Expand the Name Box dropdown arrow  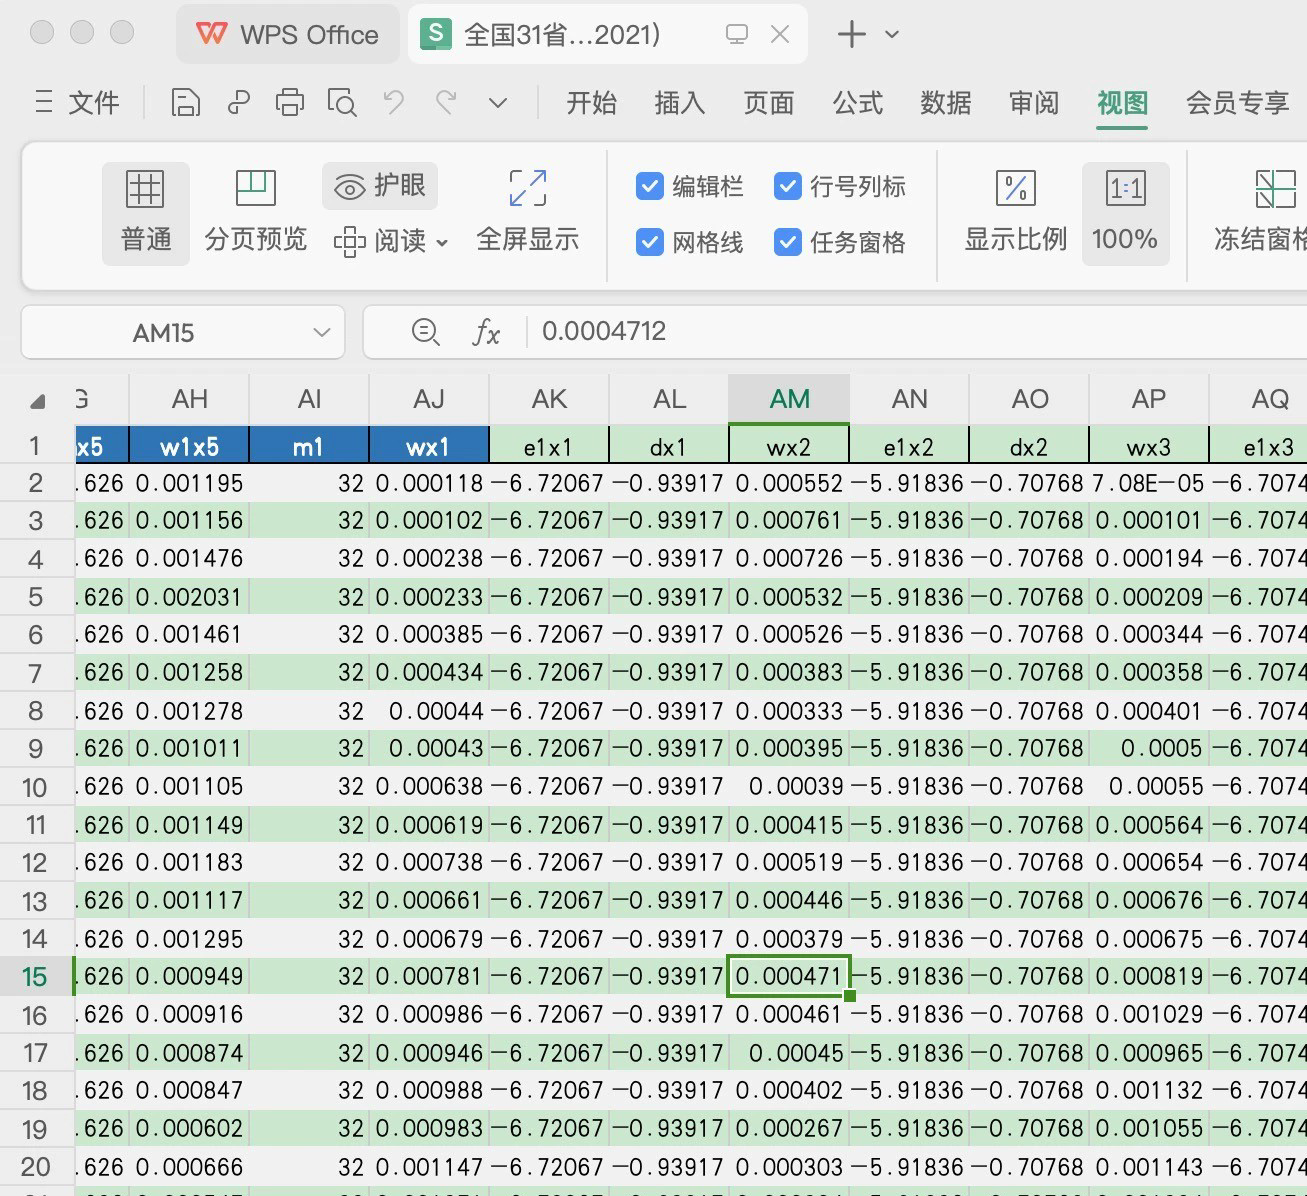[x=321, y=332]
